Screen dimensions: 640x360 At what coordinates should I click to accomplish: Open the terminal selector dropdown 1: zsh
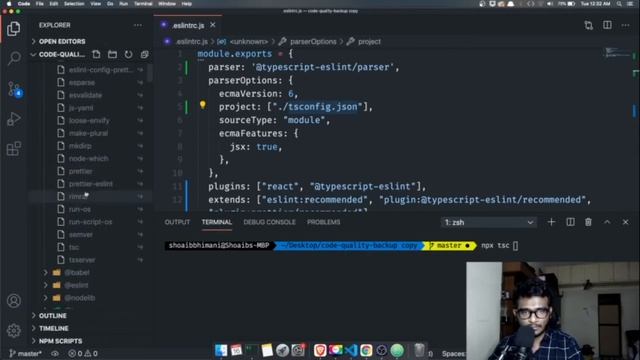click(489, 222)
